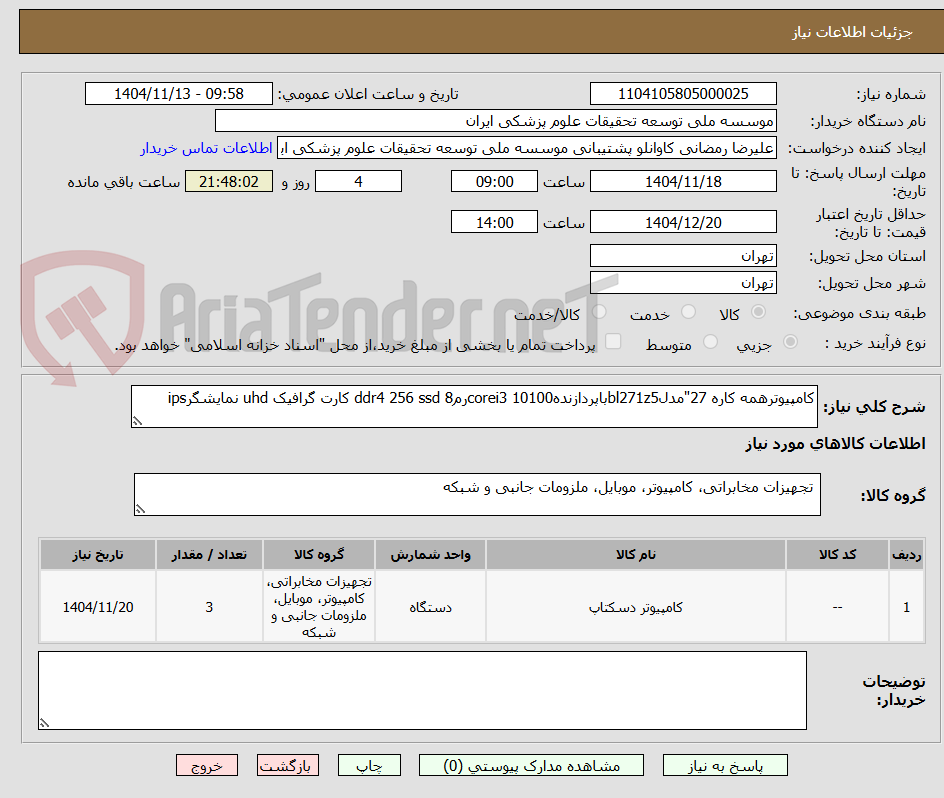The height and width of the screenshot is (798, 944).
Task: Click the 'جزئیات اطلاعات نیاز' page title
Action: click(852, 32)
